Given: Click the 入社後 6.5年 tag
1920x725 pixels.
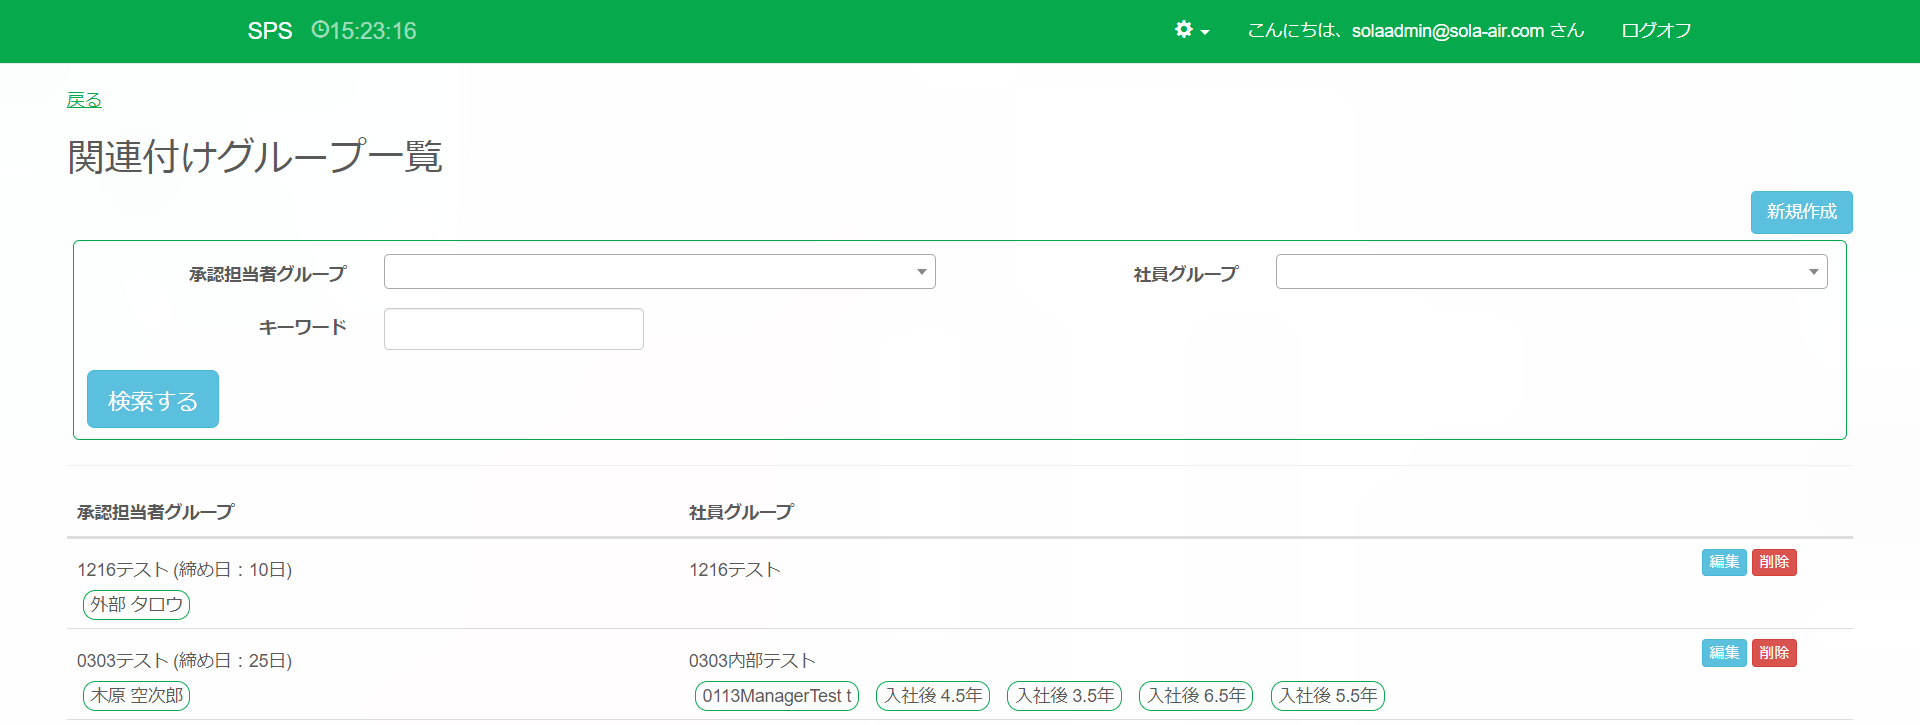Looking at the screenshot, I should [x=1196, y=696].
